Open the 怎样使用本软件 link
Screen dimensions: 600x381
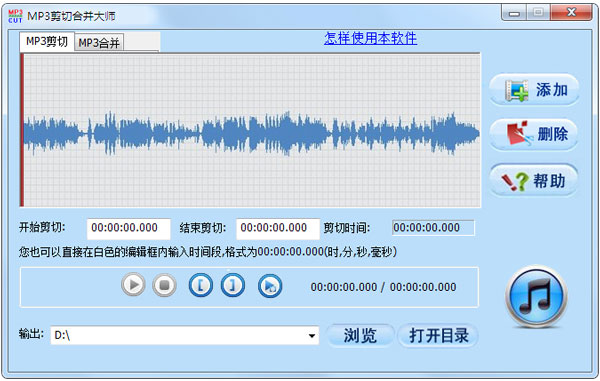click(x=370, y=38)
